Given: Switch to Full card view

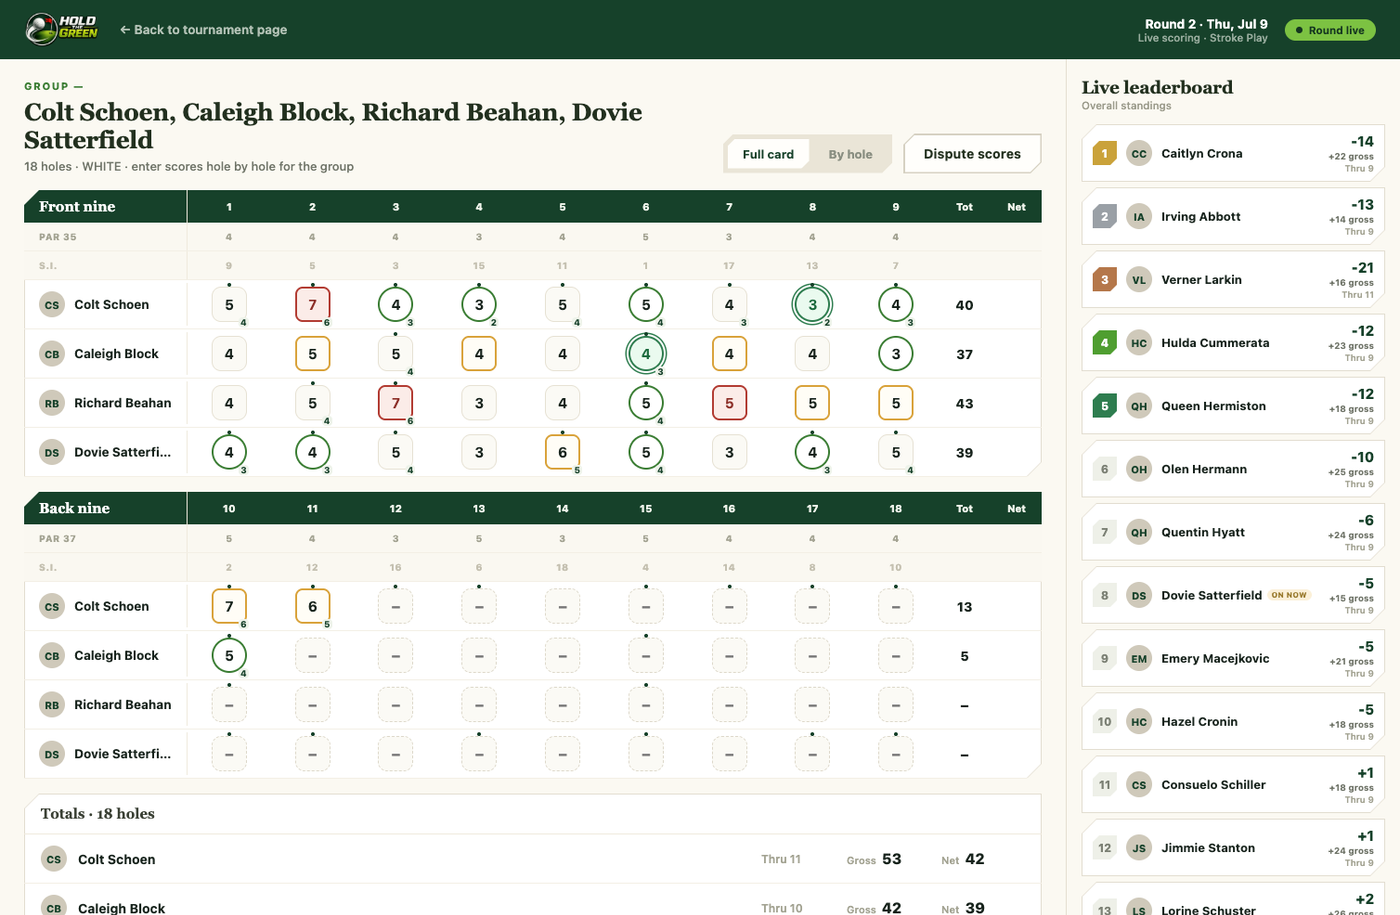Looking at the screenshot, I should click(768, 154).
